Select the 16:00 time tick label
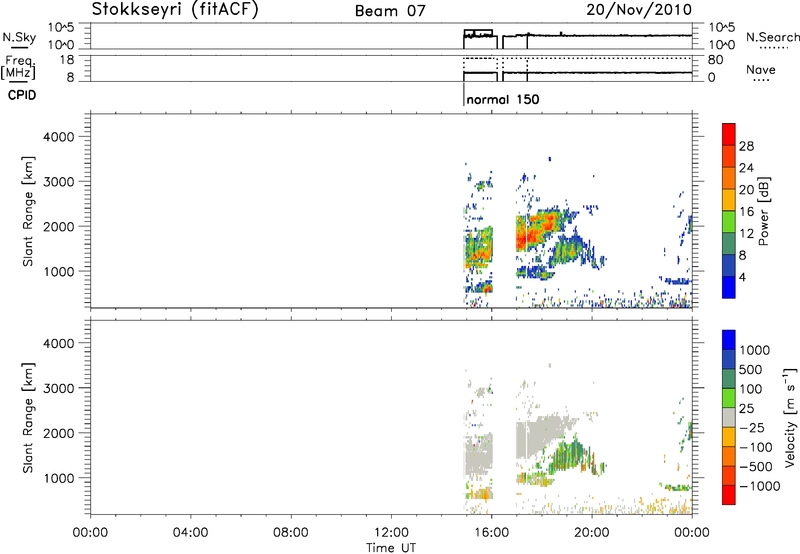The height and width of the screenshot is (554, 800). [491, 533]
